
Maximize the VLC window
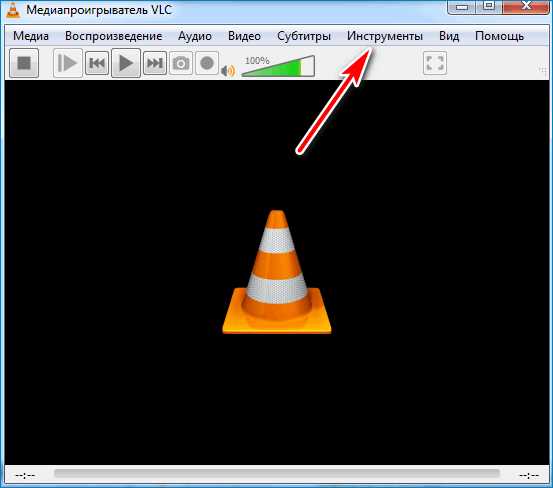pos(489,6)
